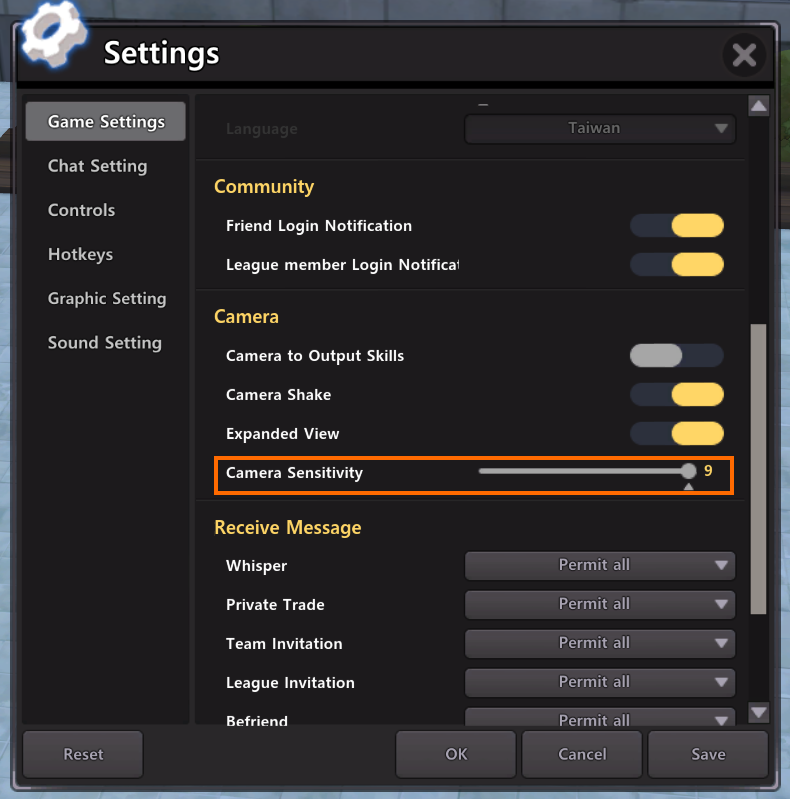Expand the Team Invitation dropdown
The height and width of the screenshot is (799, 790).
pyautogui.click(x=600, y=644)
